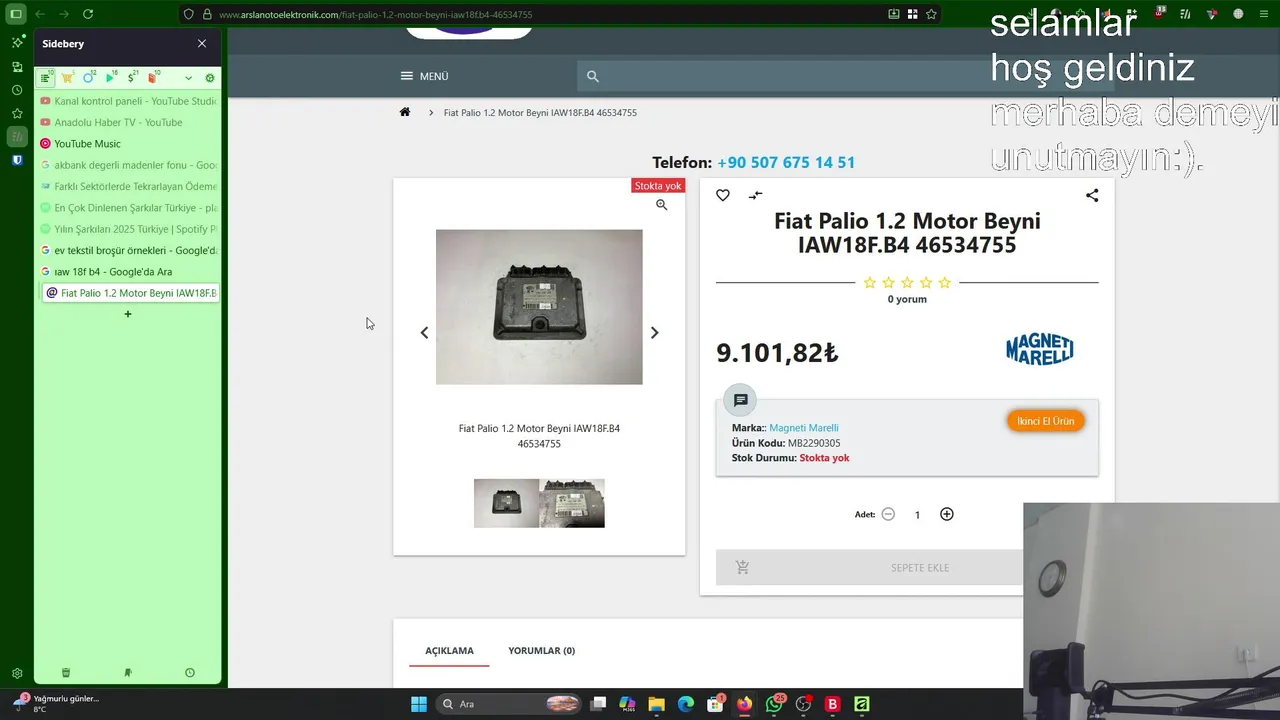Select the first tabs-list panel in Sidebery
This screenshot has height=720, width=1280.
47,78
